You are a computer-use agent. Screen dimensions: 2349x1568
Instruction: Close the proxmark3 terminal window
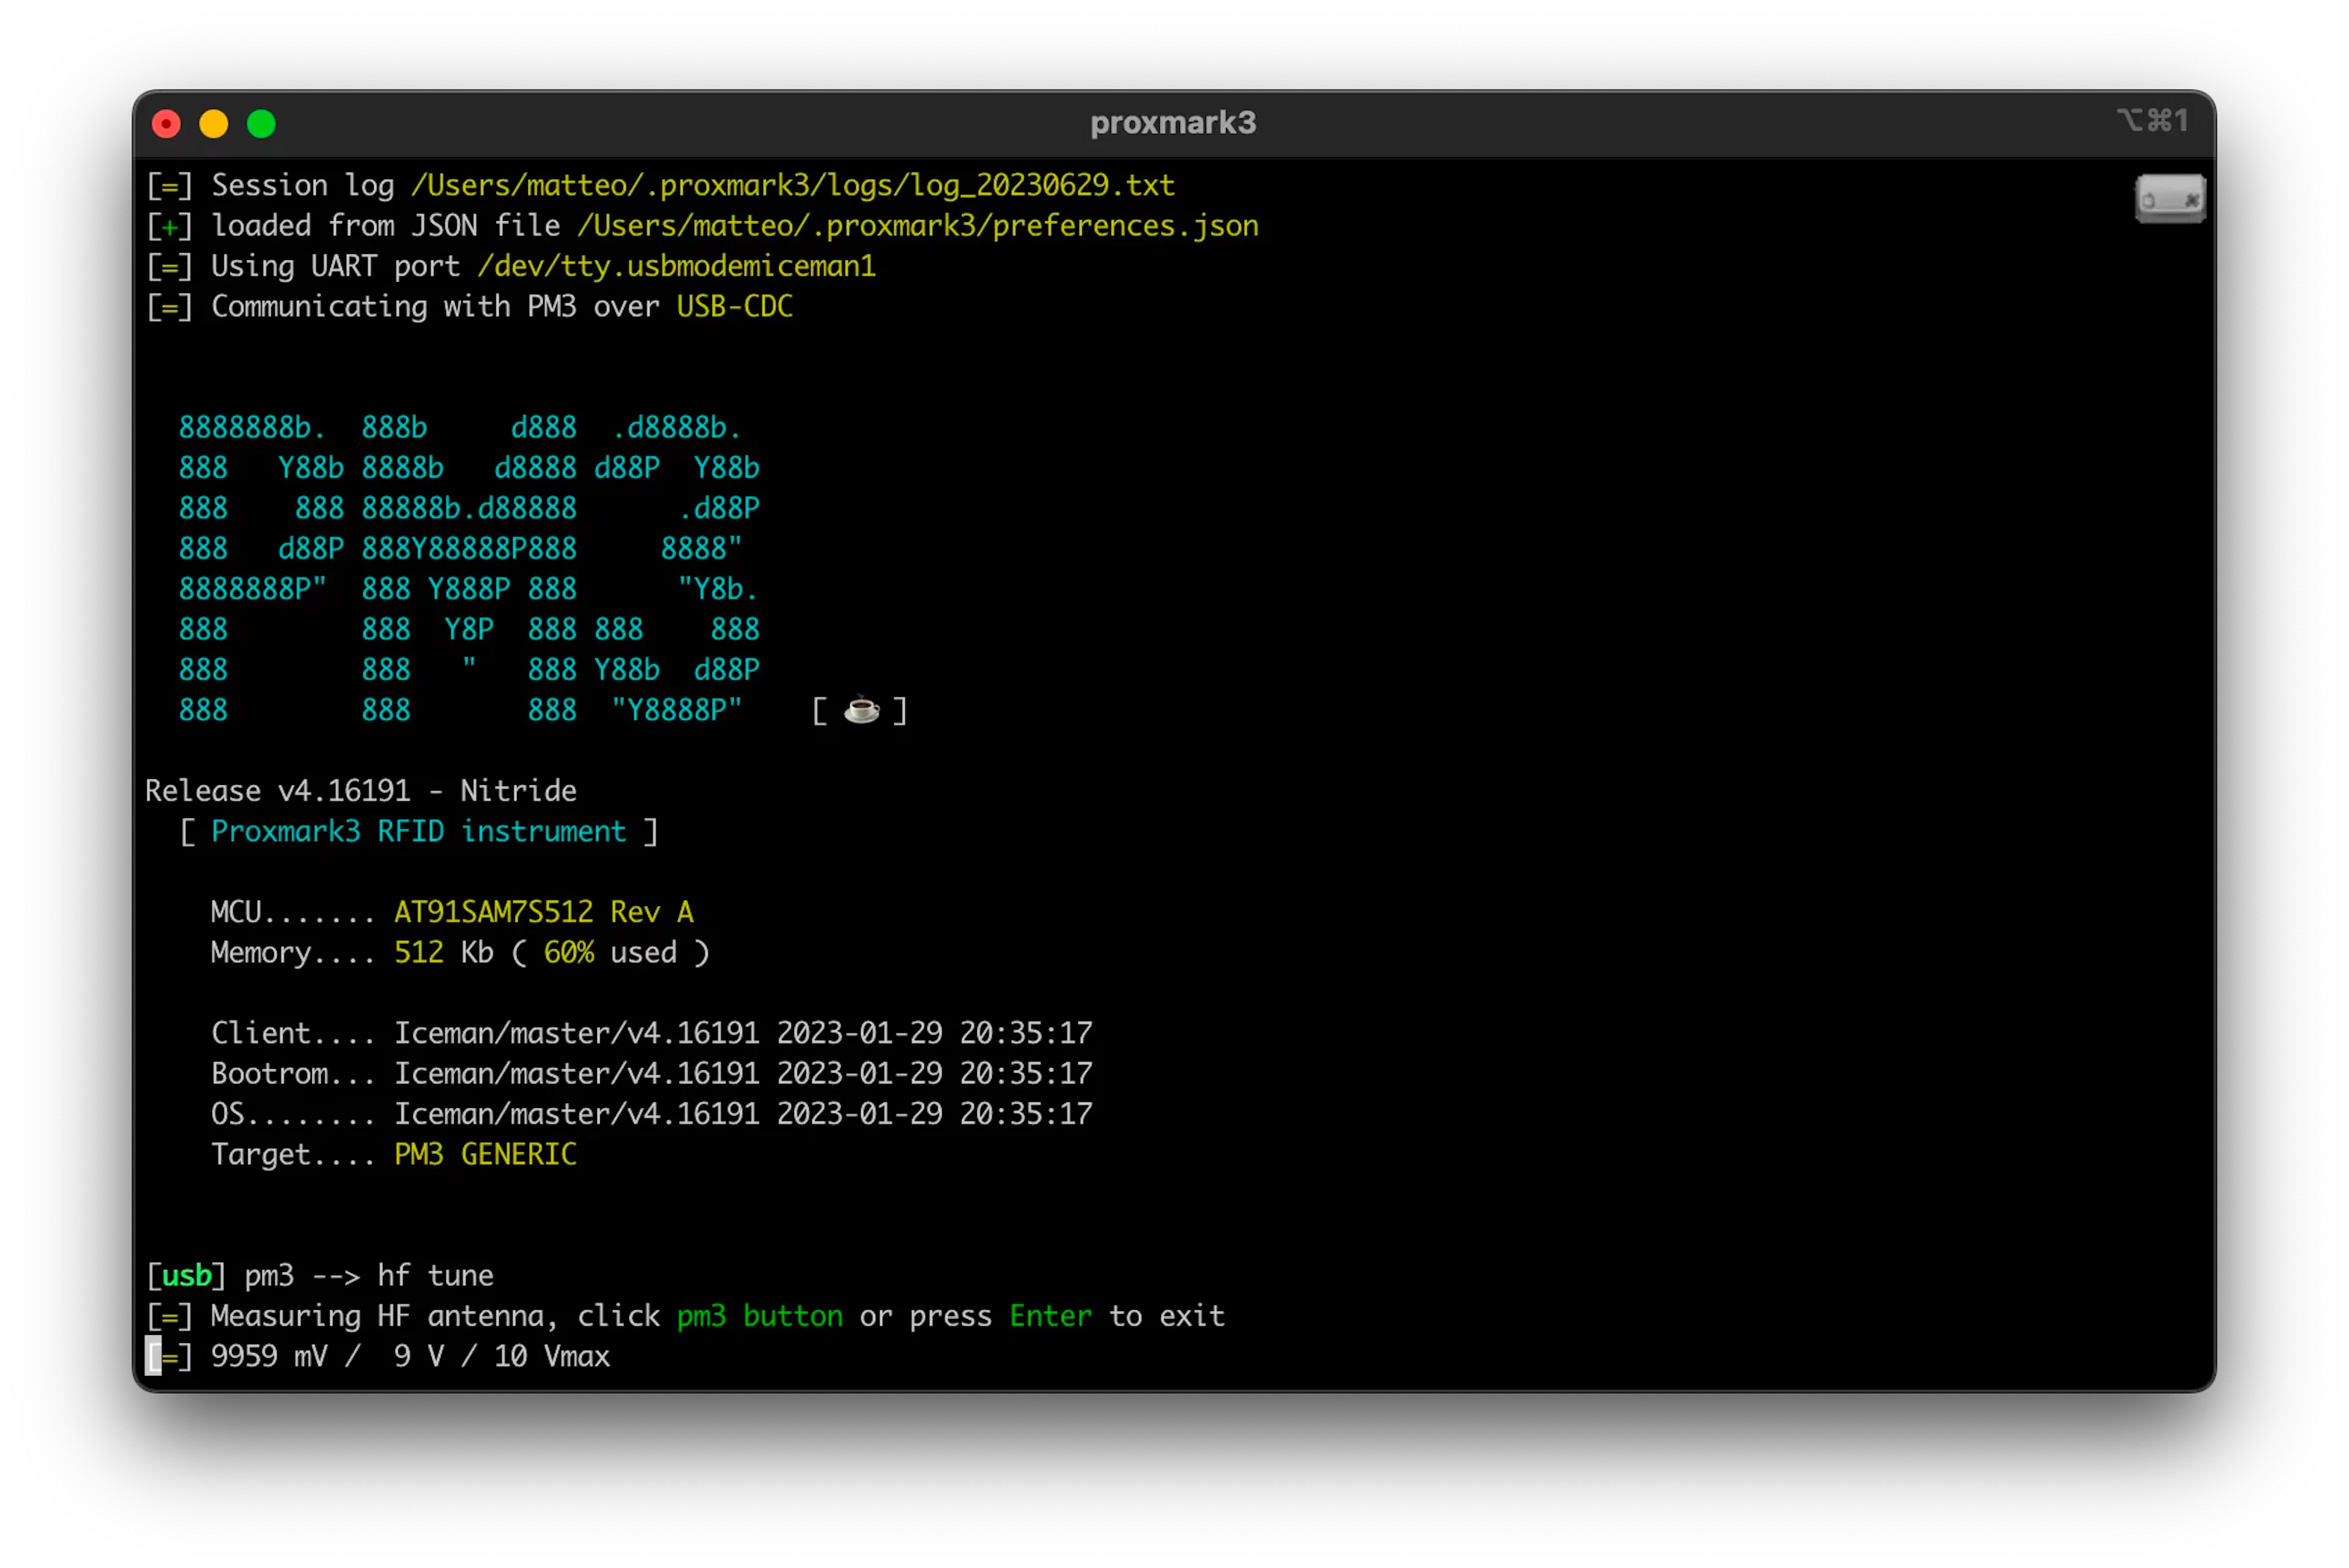click(166, 124)
